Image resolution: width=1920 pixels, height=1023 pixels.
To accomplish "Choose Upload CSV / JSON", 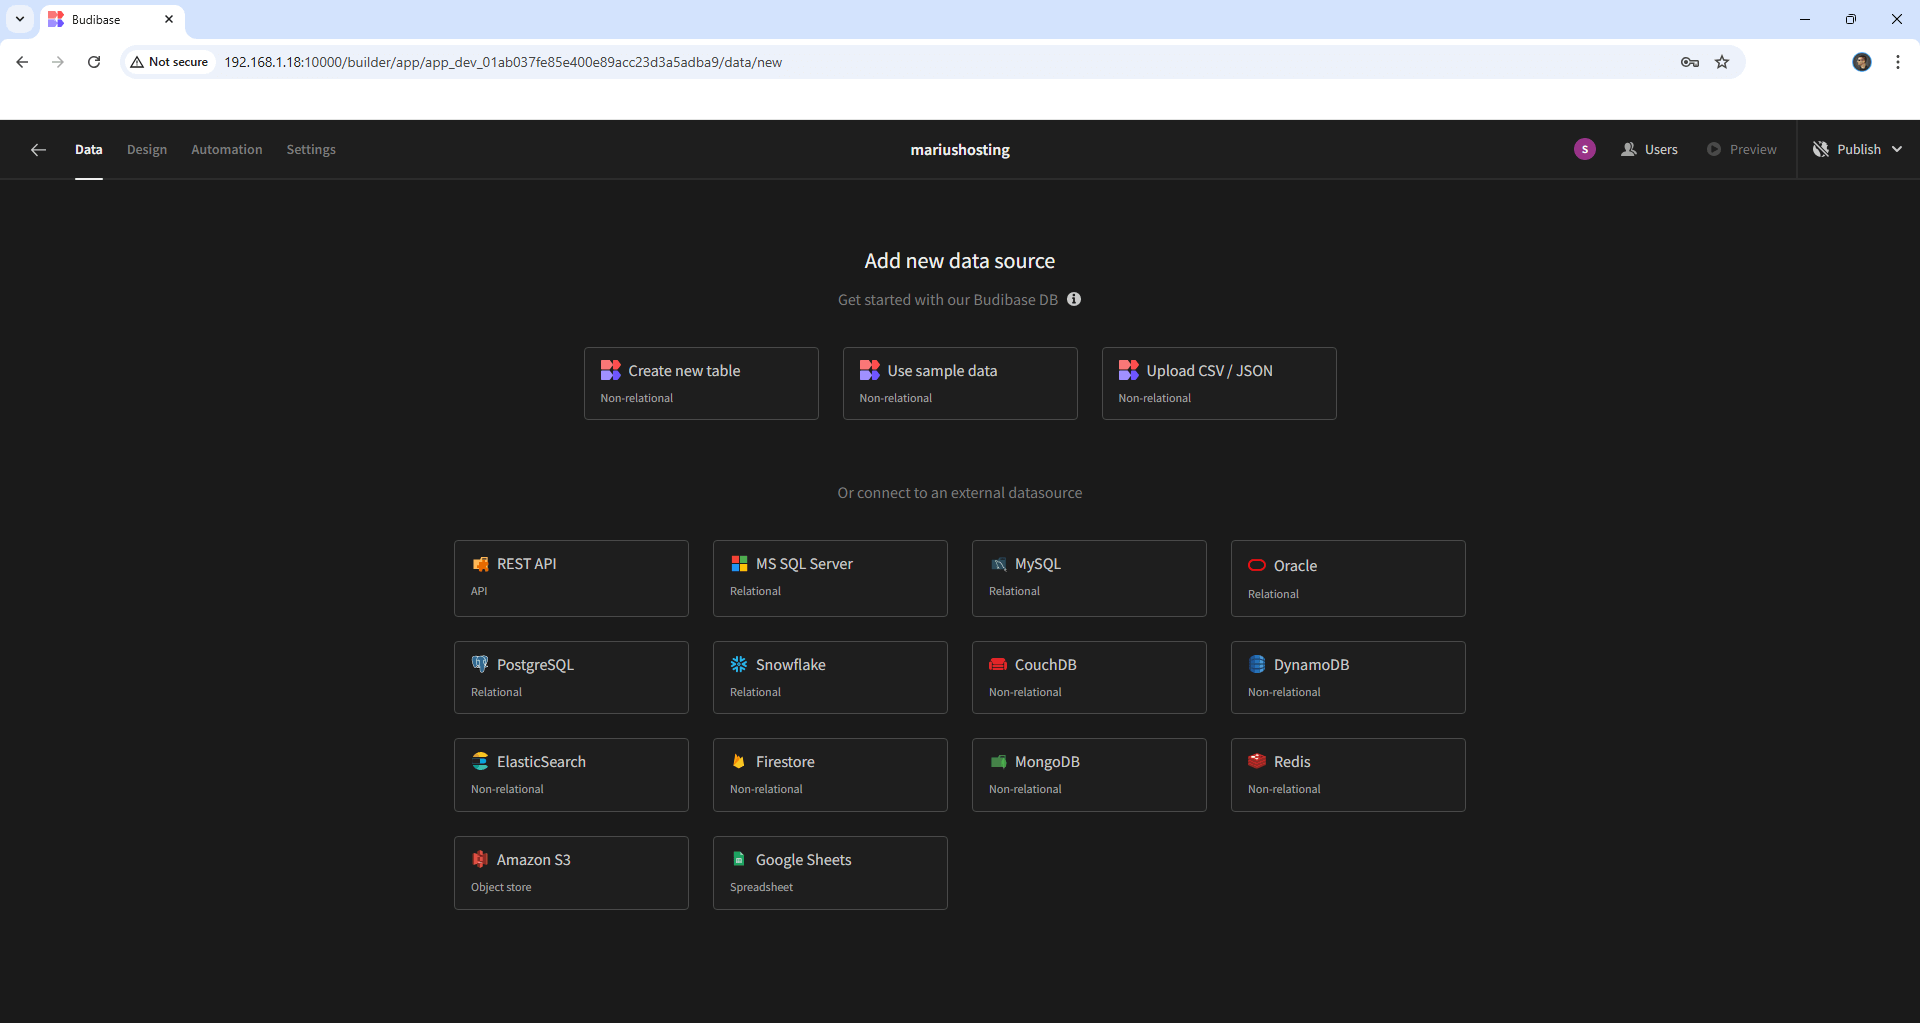I will pos(1219,383).
